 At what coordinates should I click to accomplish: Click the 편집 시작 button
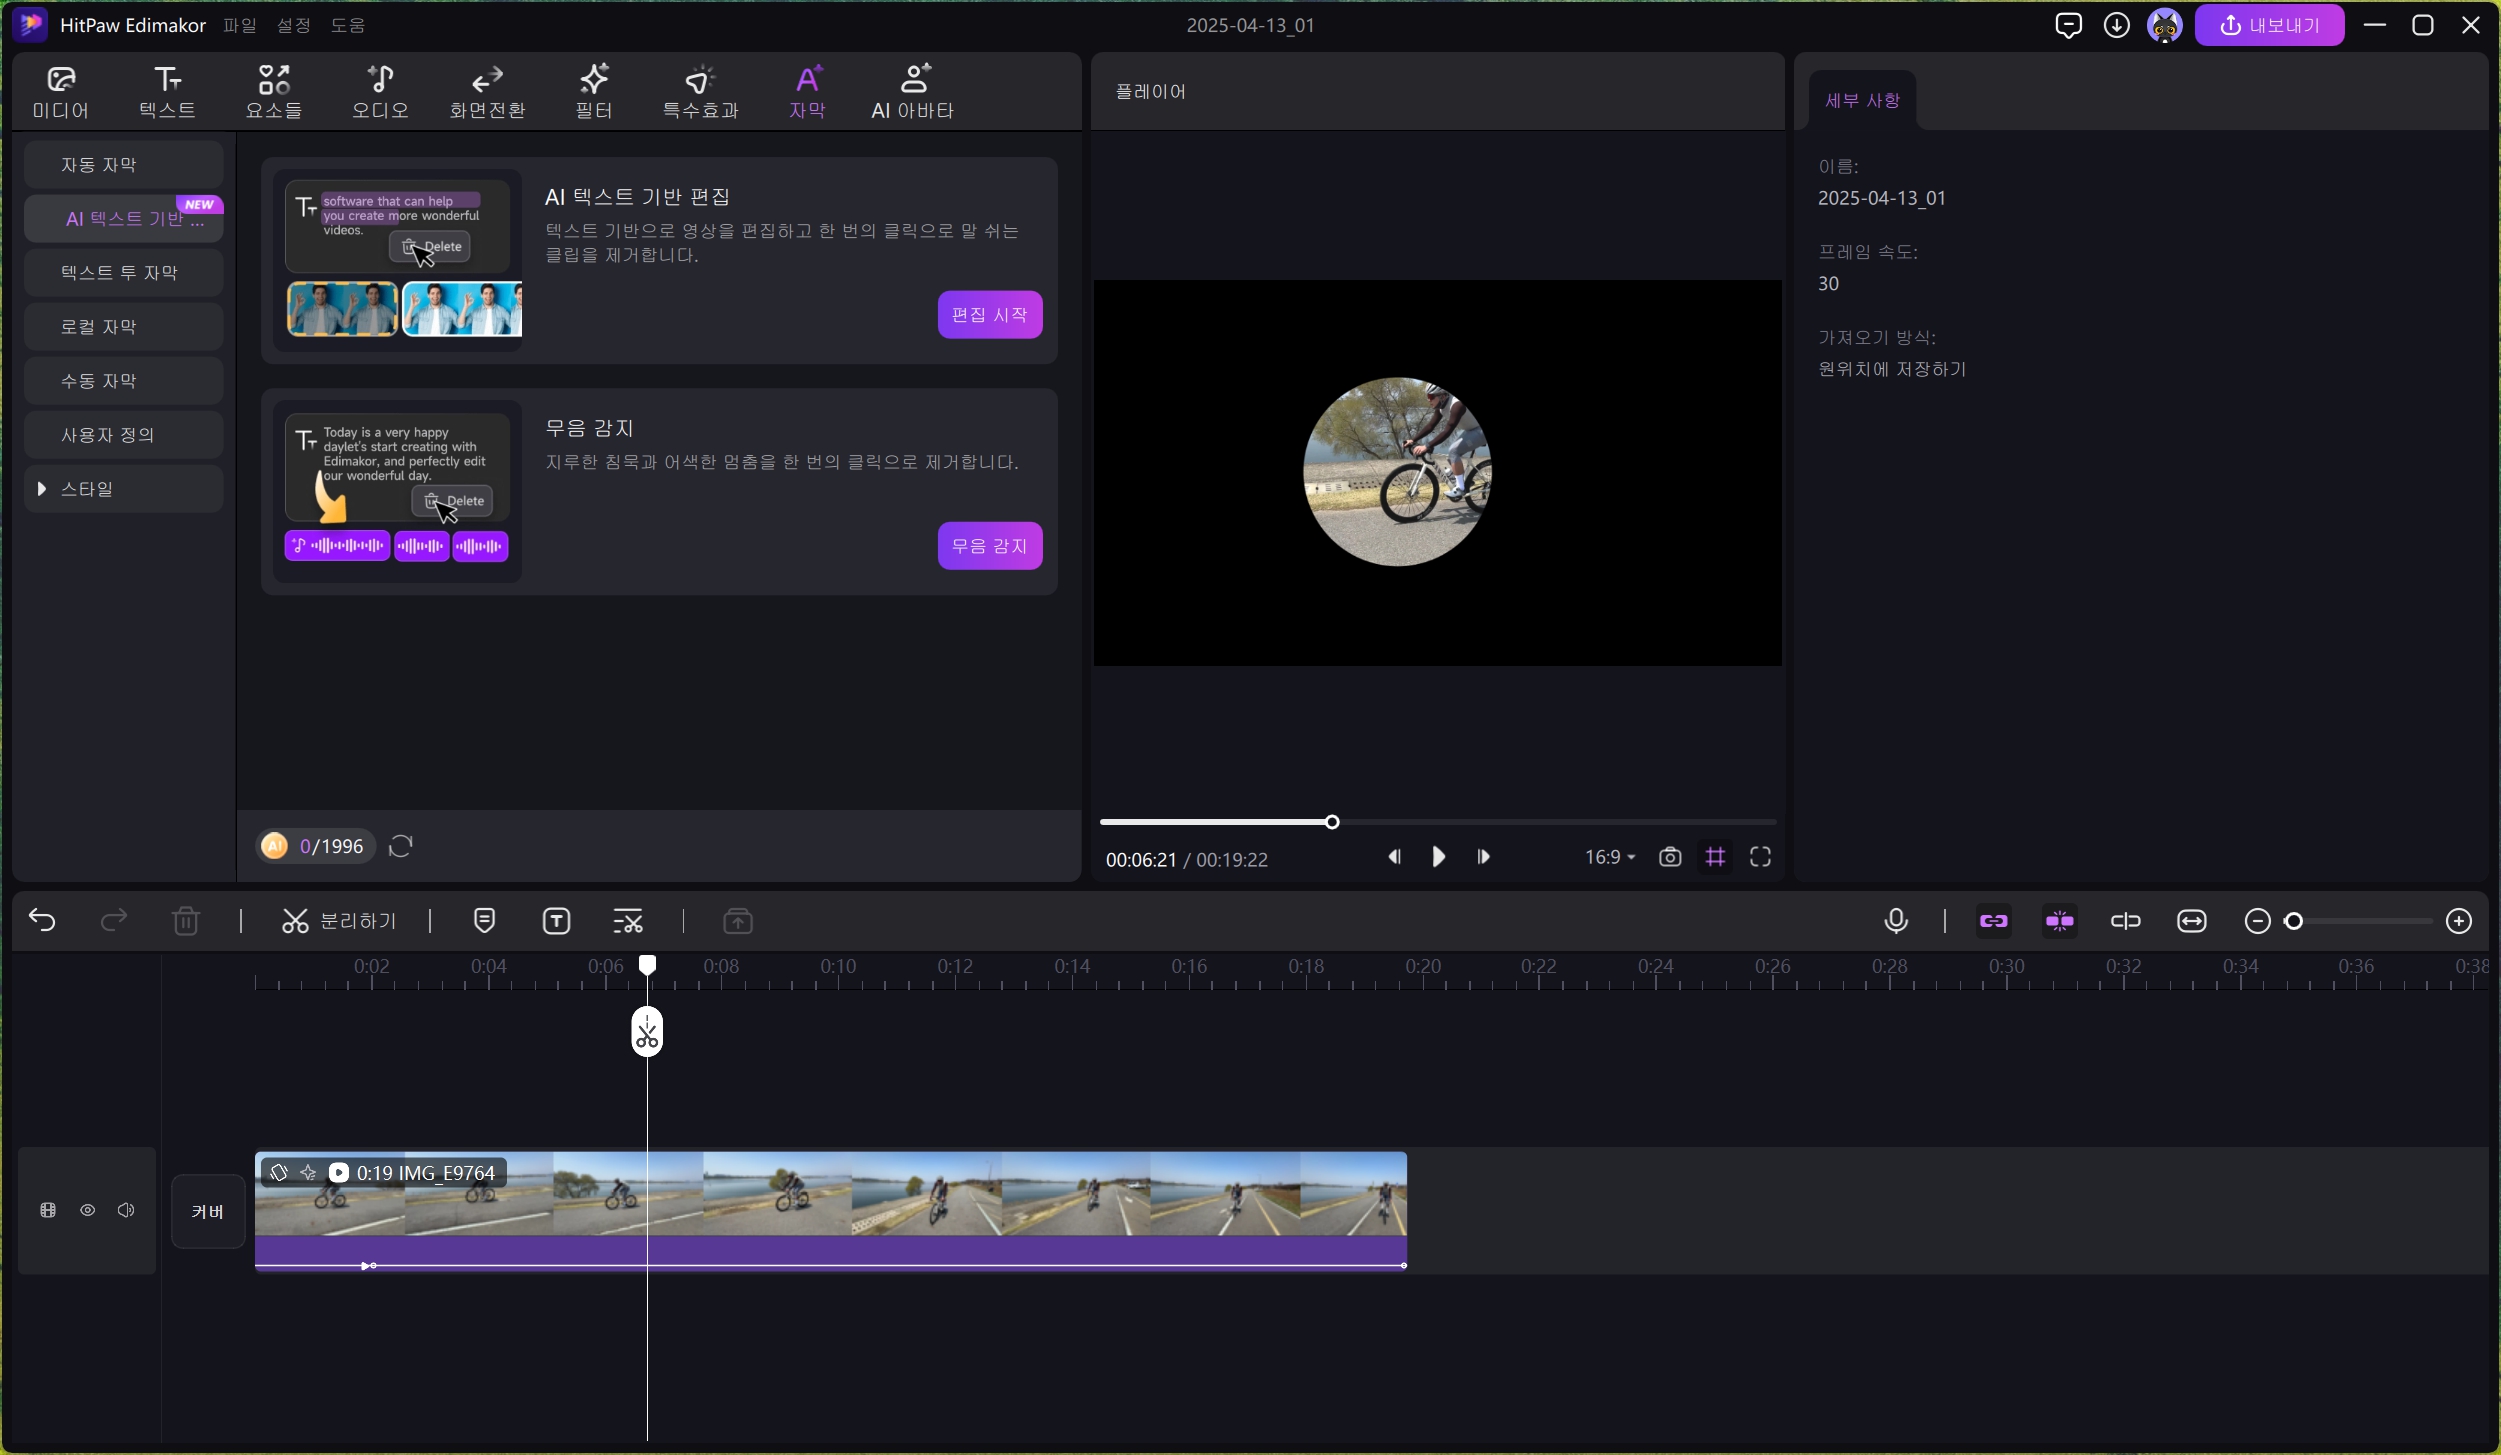coord(989,315)
